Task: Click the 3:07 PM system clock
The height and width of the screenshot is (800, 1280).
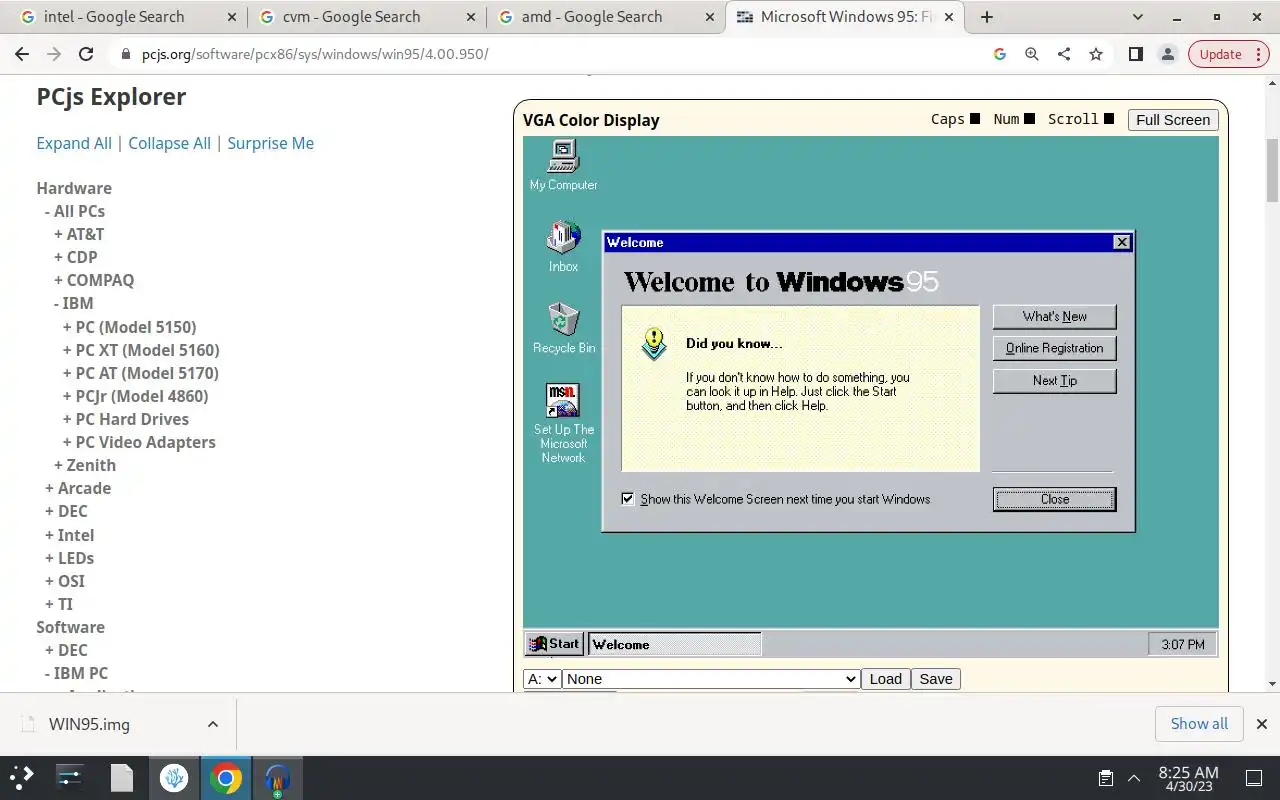Action: pos(1183,644)
